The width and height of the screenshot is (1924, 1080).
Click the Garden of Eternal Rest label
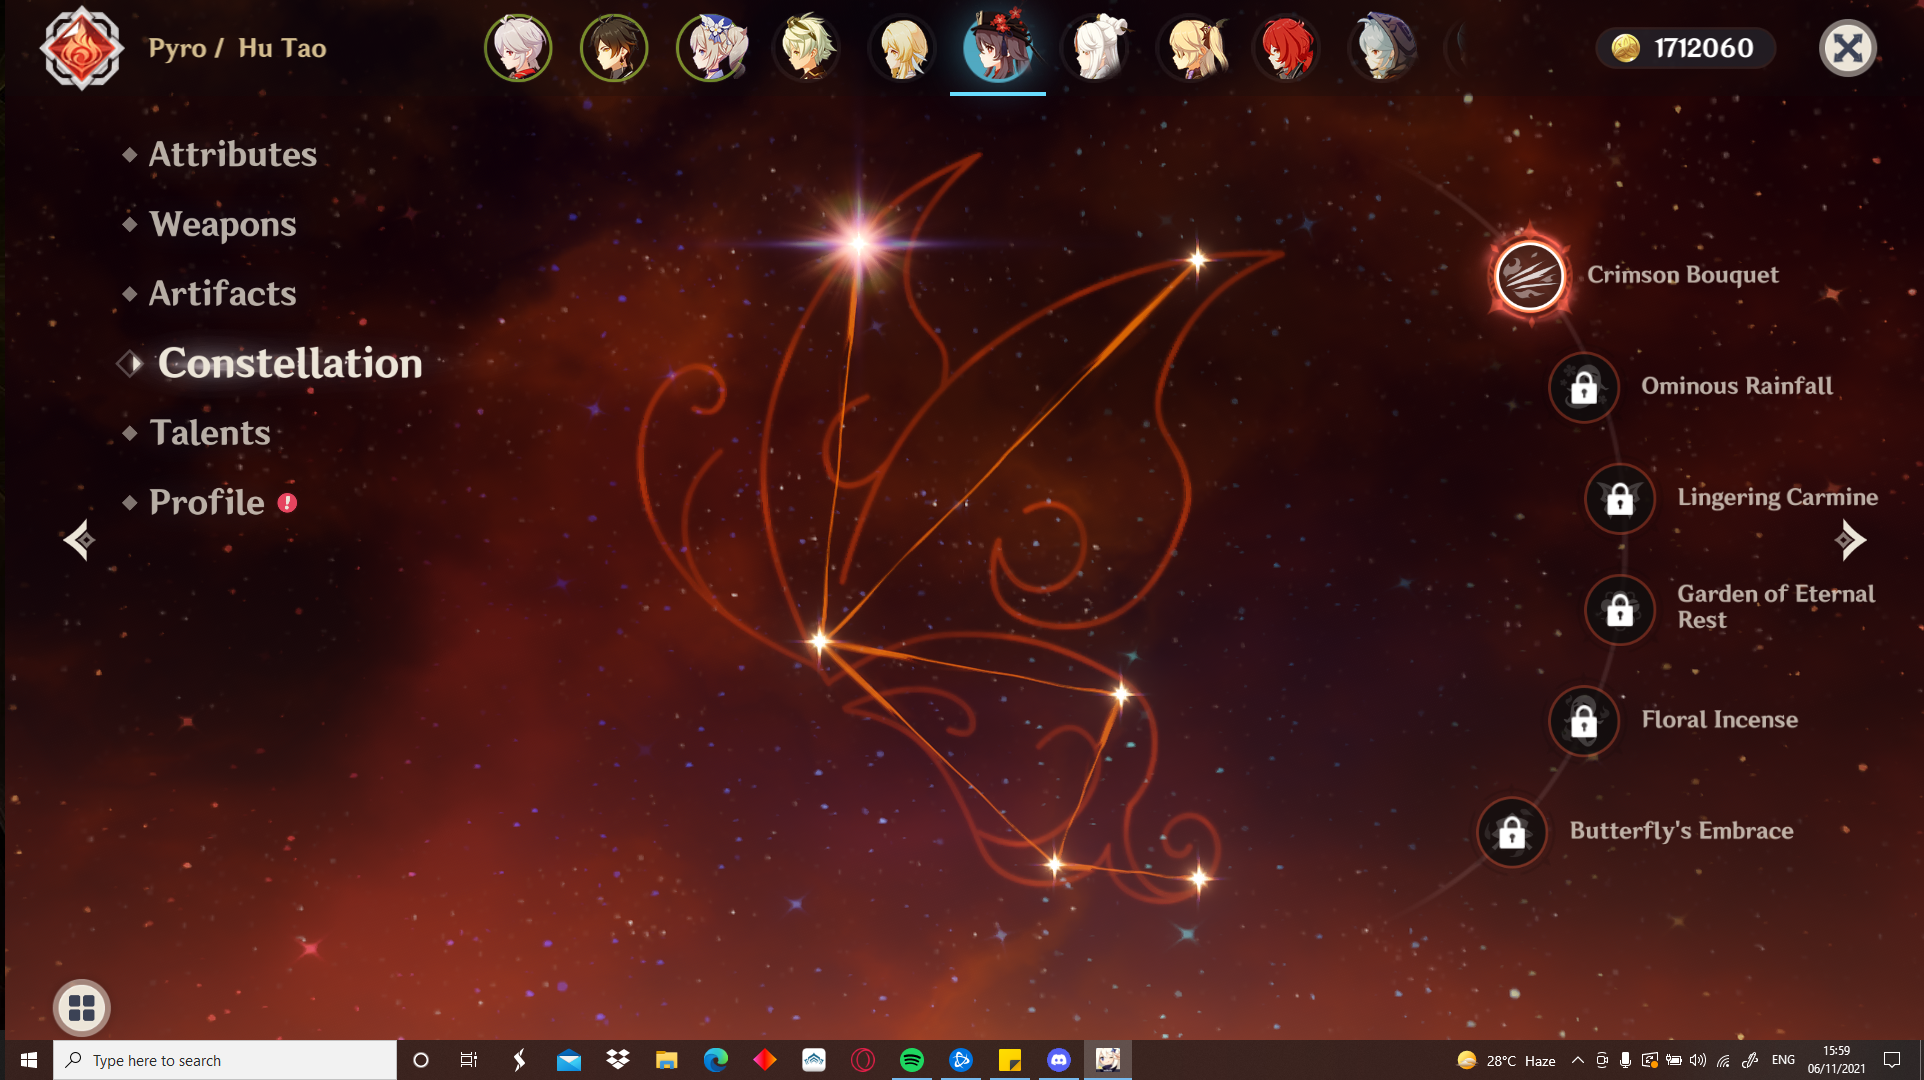tap(1776, 607)
